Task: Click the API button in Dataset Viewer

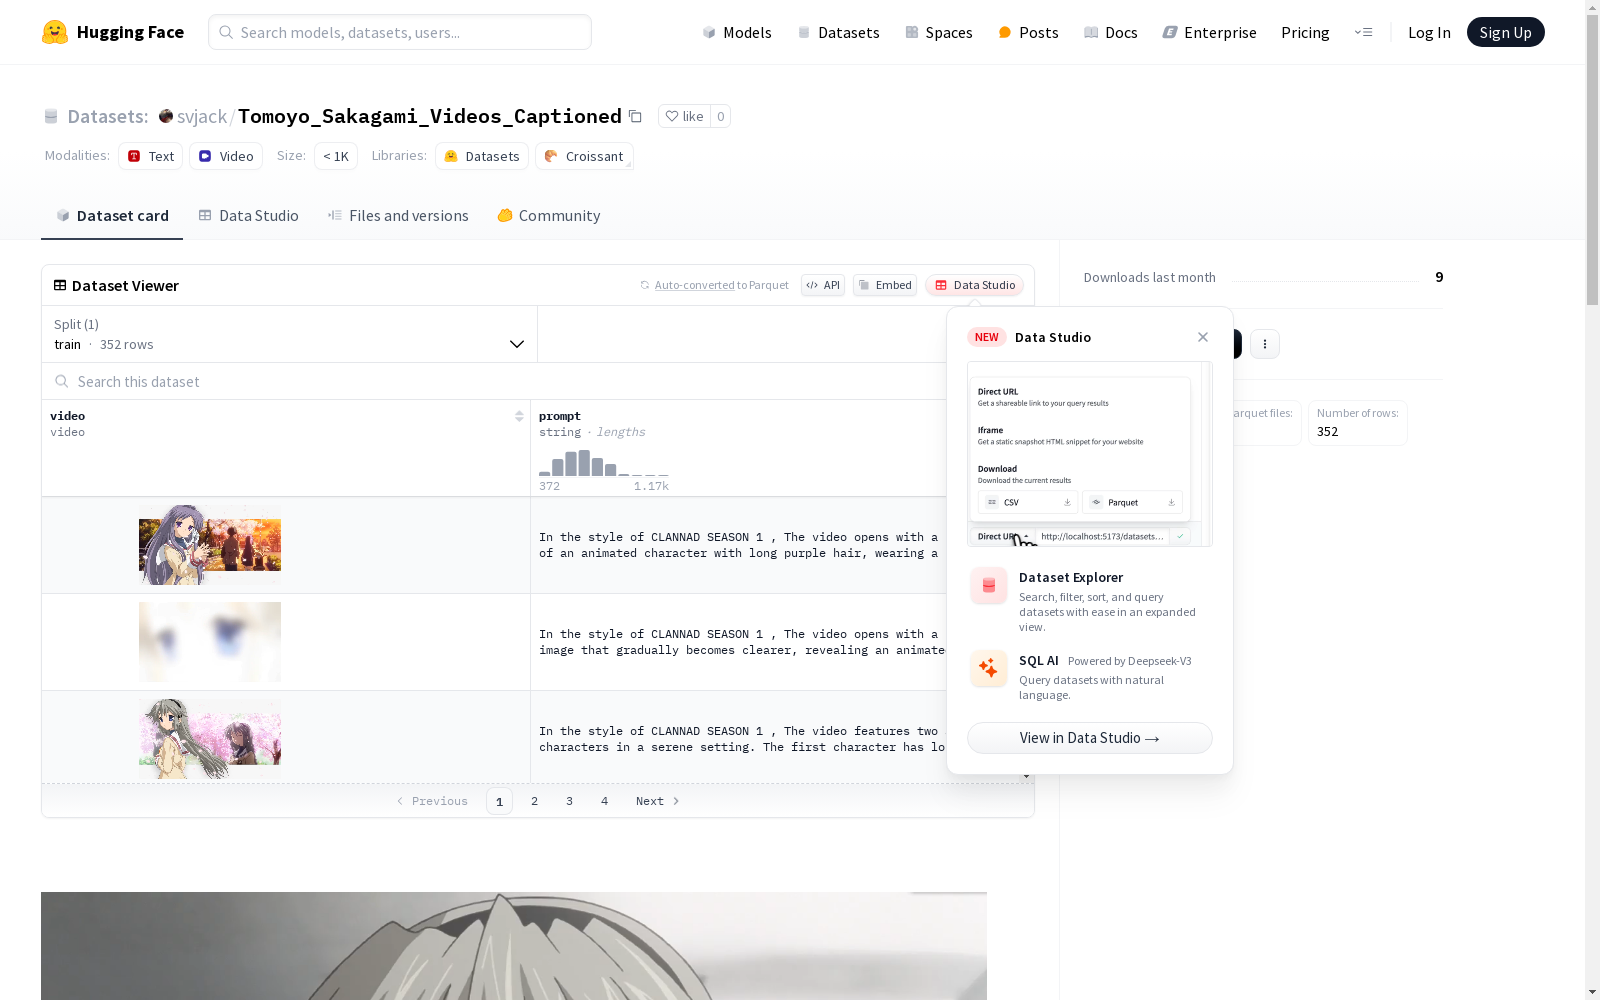Action: (823, 285)
